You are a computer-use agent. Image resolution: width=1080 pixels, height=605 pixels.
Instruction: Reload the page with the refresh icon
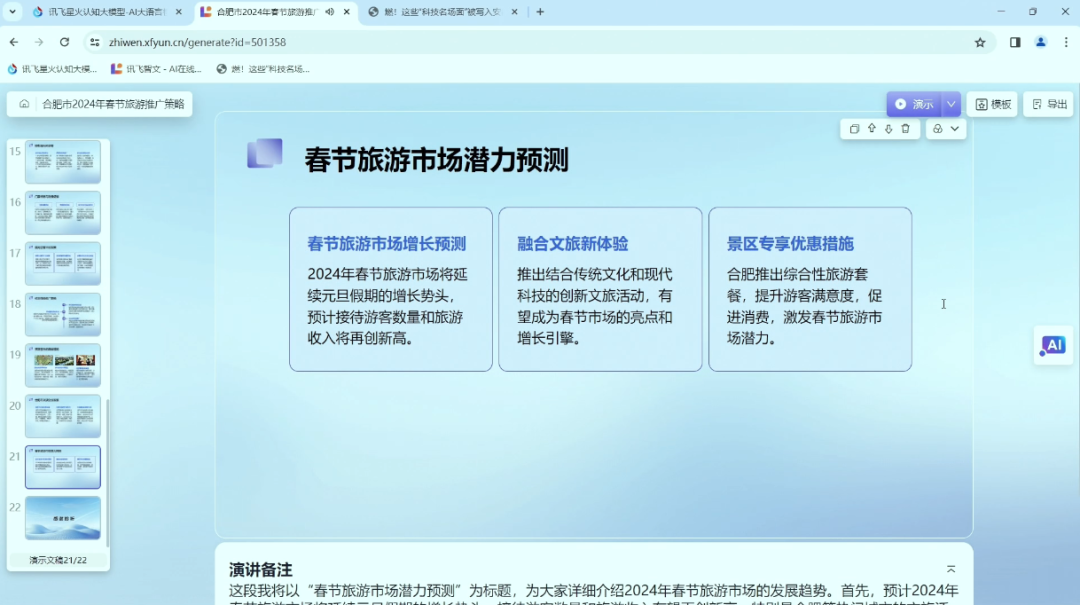65,42
